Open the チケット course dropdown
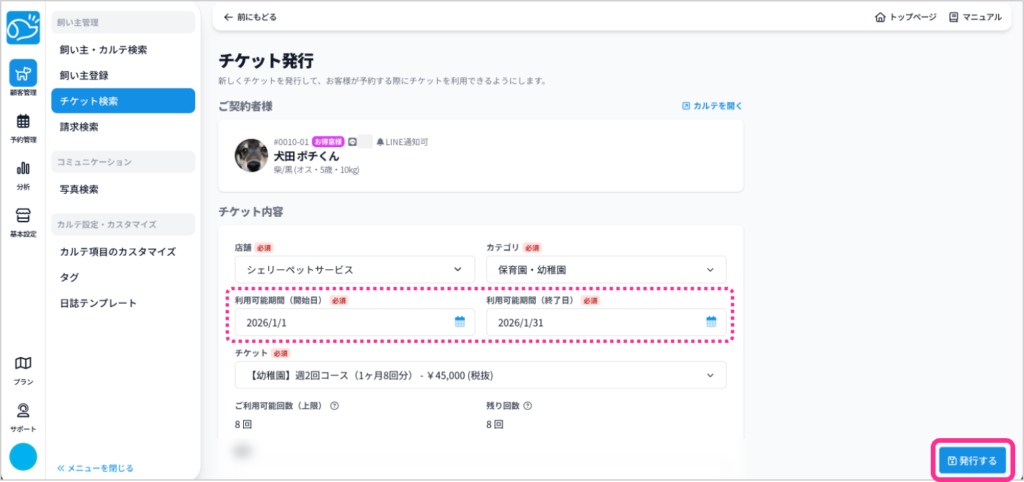Viewport: 1024px width, 482px height. (480, 375)
